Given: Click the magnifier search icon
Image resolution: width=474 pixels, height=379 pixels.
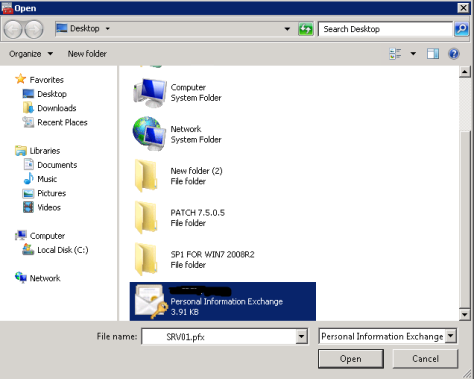Looking at the screenshot, I should [461, 29].
